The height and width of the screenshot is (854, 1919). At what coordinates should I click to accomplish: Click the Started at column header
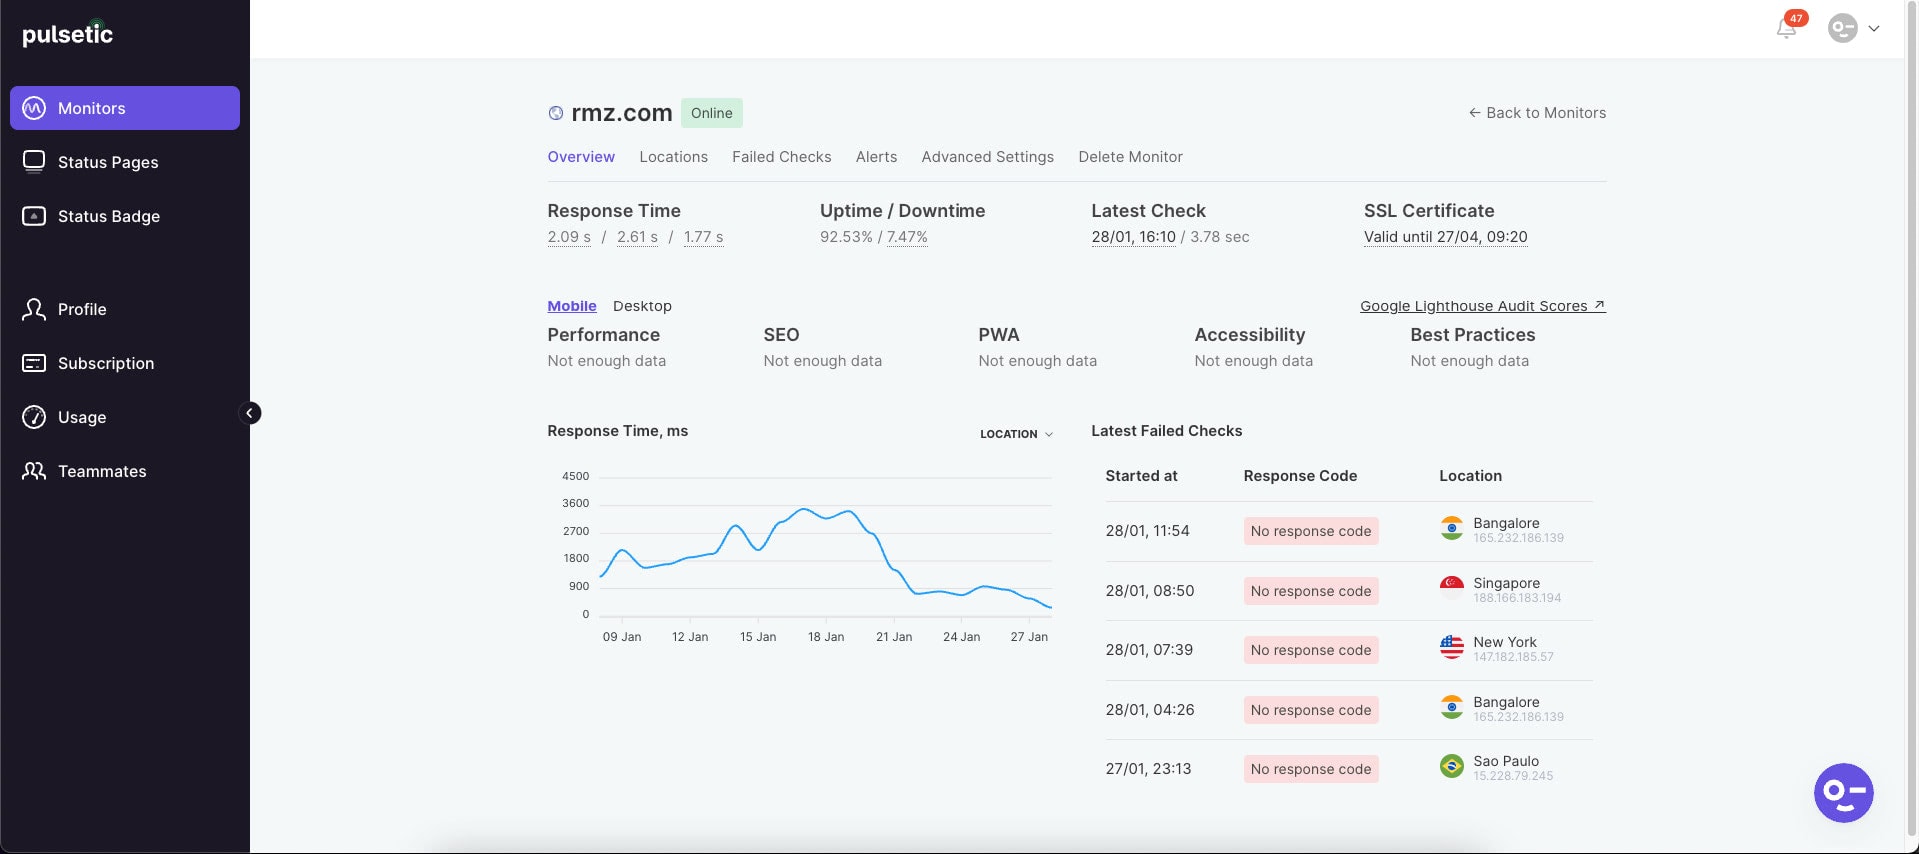(x=1141, y=476)
